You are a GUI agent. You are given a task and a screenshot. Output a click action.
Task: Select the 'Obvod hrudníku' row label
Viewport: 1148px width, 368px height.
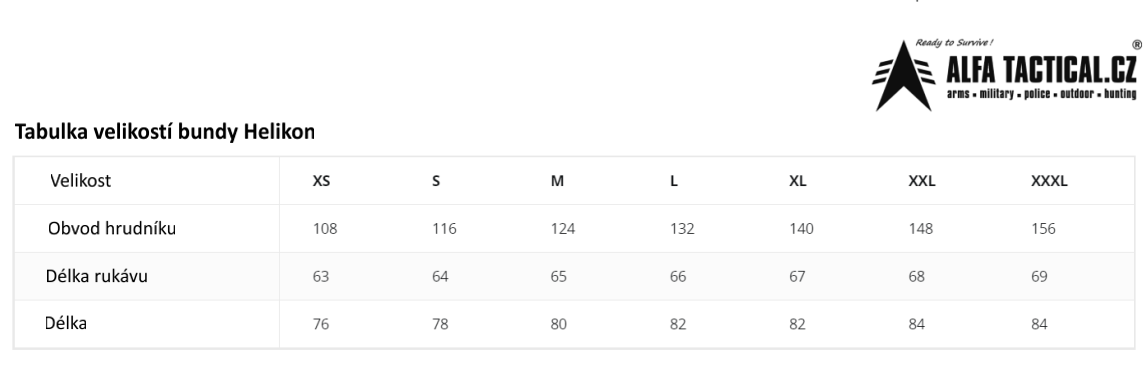(x=112, y=228)
